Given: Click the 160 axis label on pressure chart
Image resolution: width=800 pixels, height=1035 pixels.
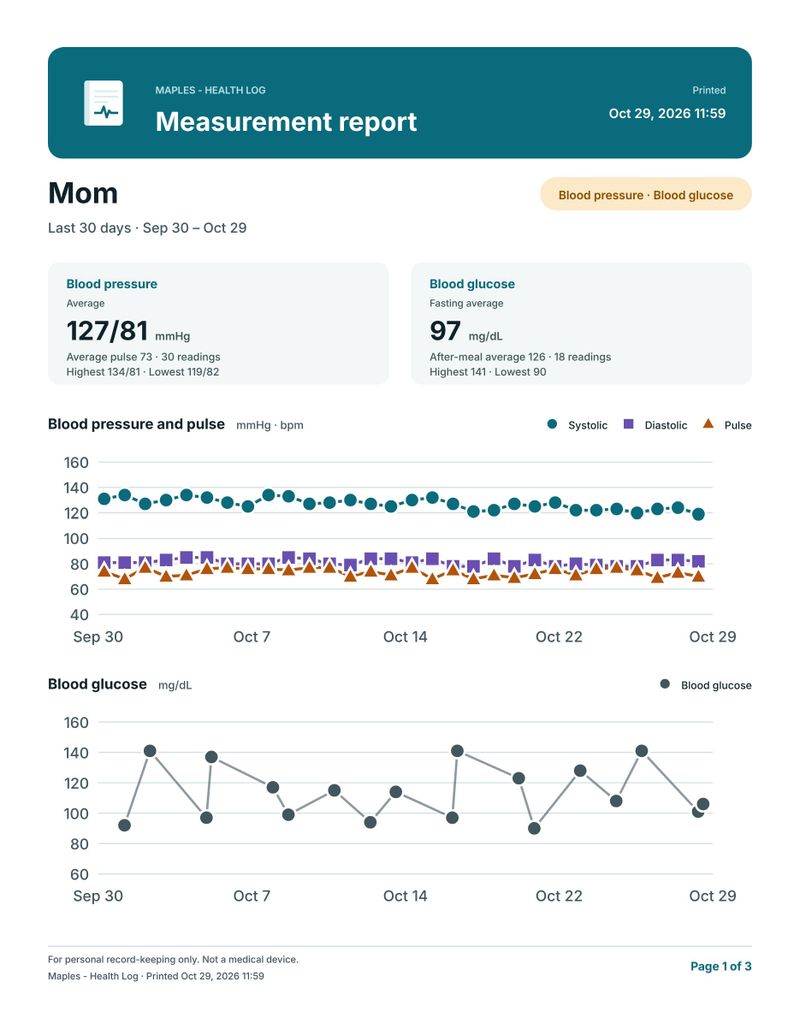Looking at the screenshot, I should (x=76, y=463).
